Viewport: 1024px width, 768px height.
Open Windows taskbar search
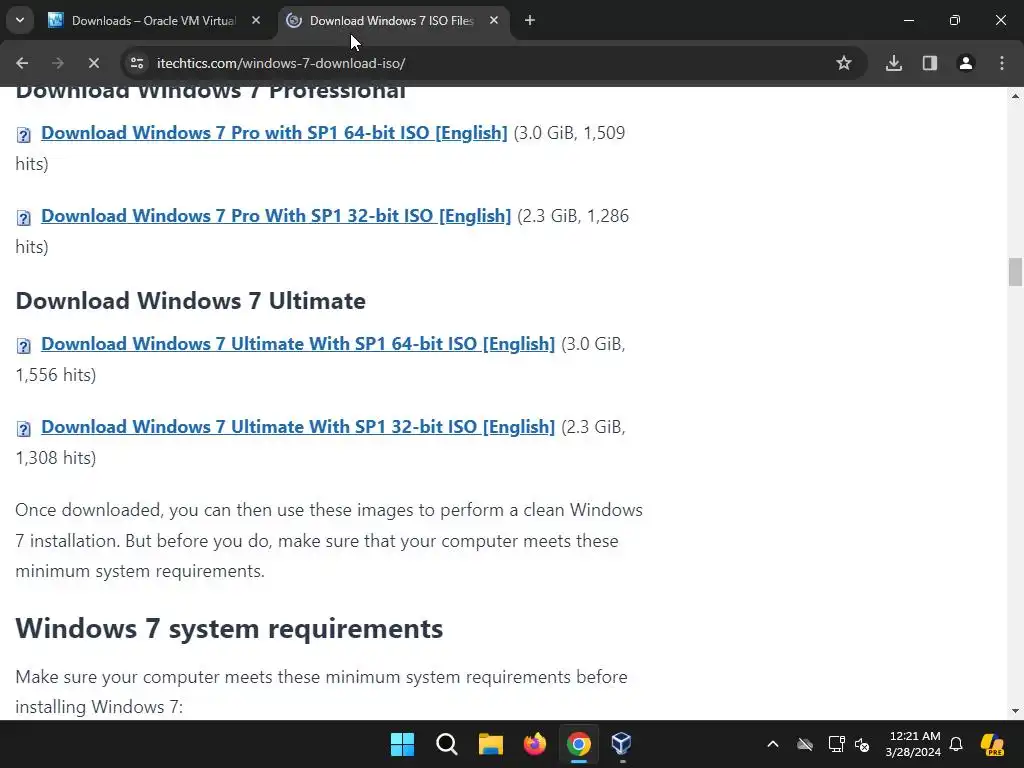447,744
